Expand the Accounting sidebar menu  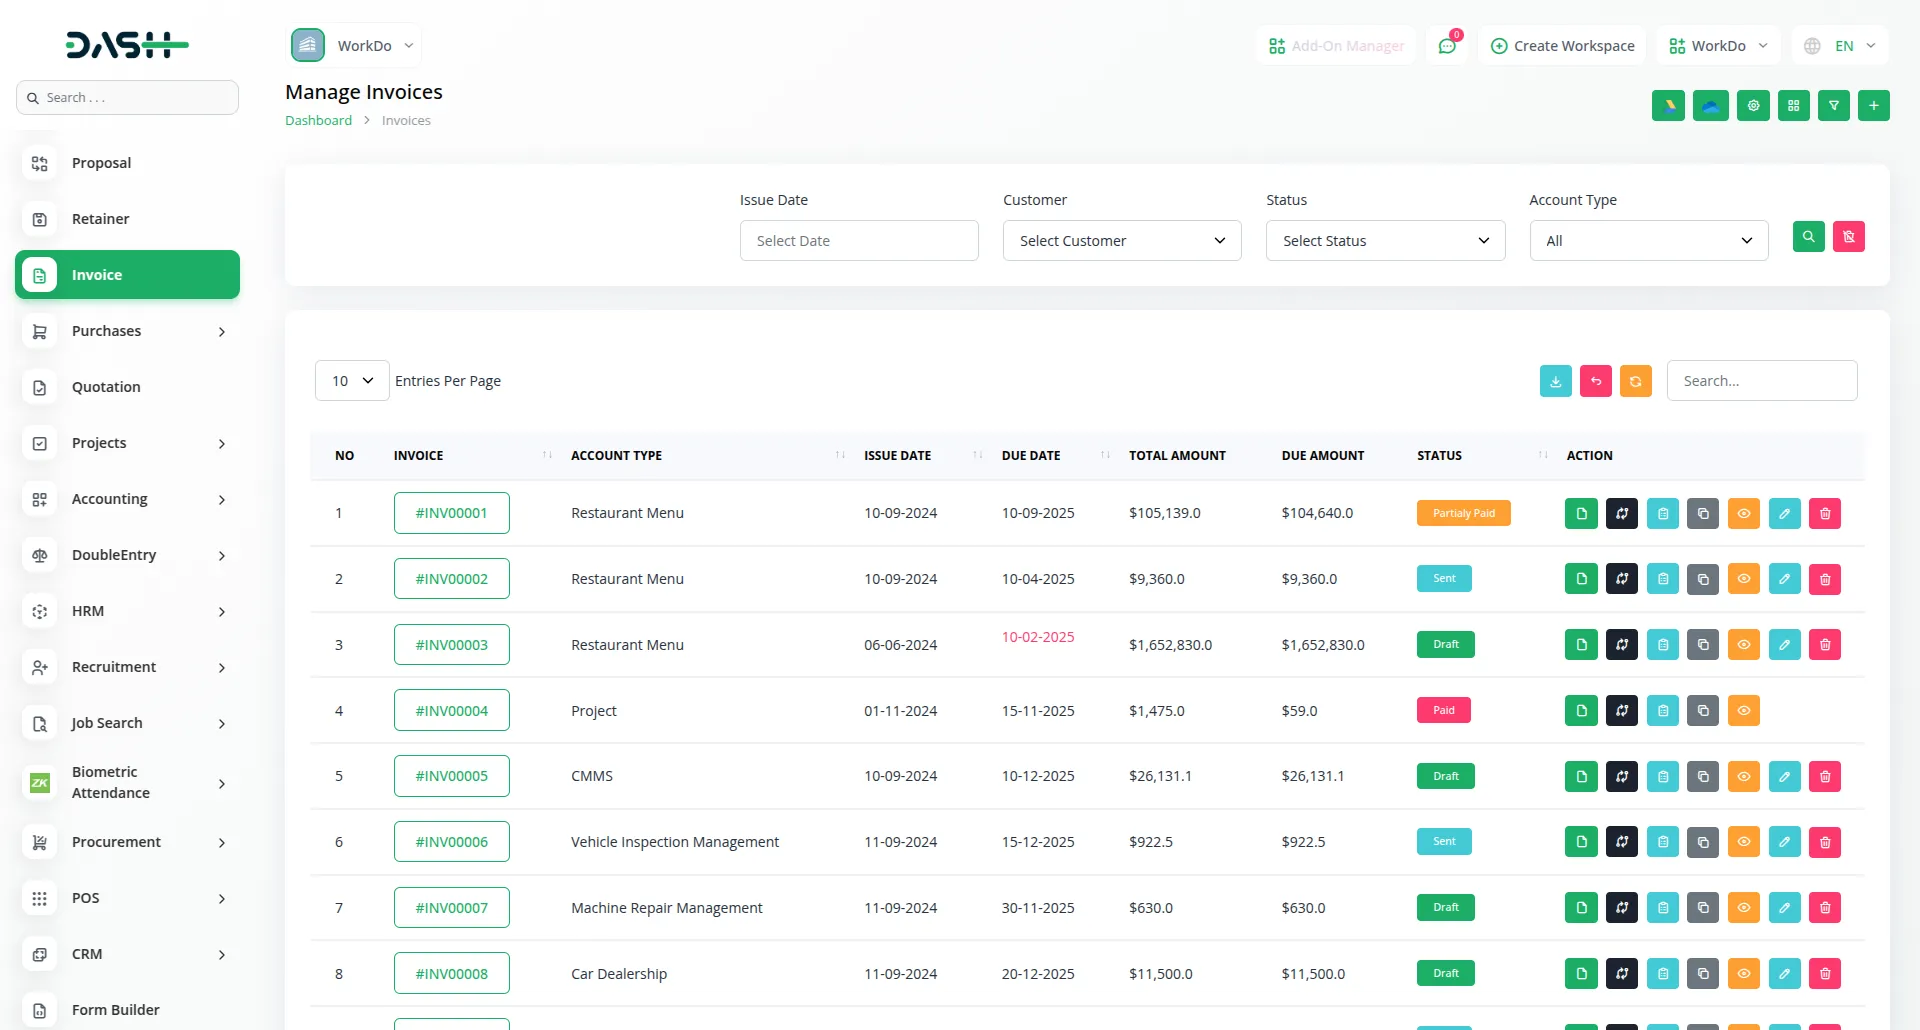[127, 499]
